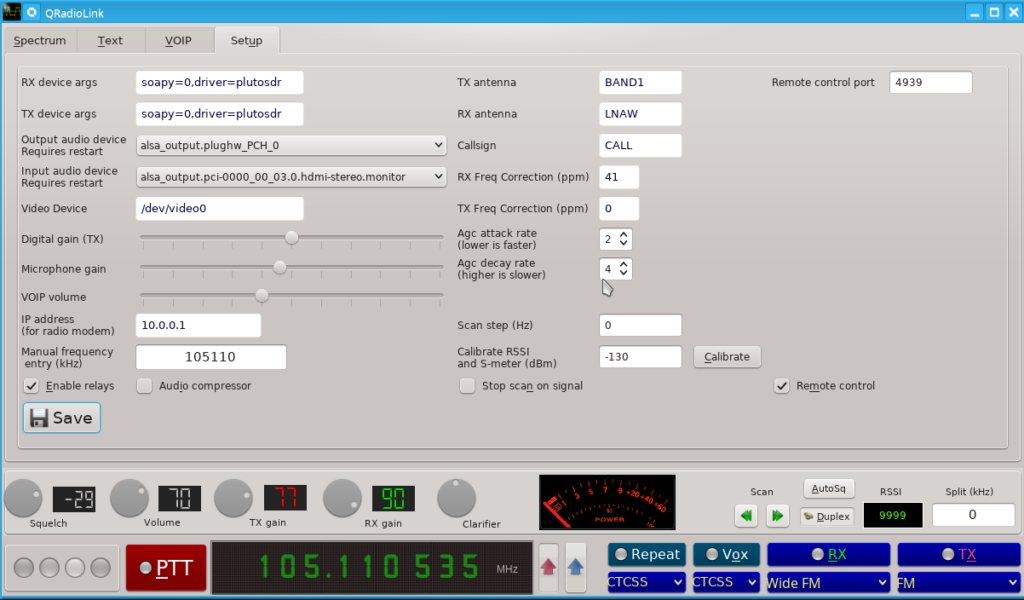Click the Calibrate button
1024x600 pixels.
727,356
